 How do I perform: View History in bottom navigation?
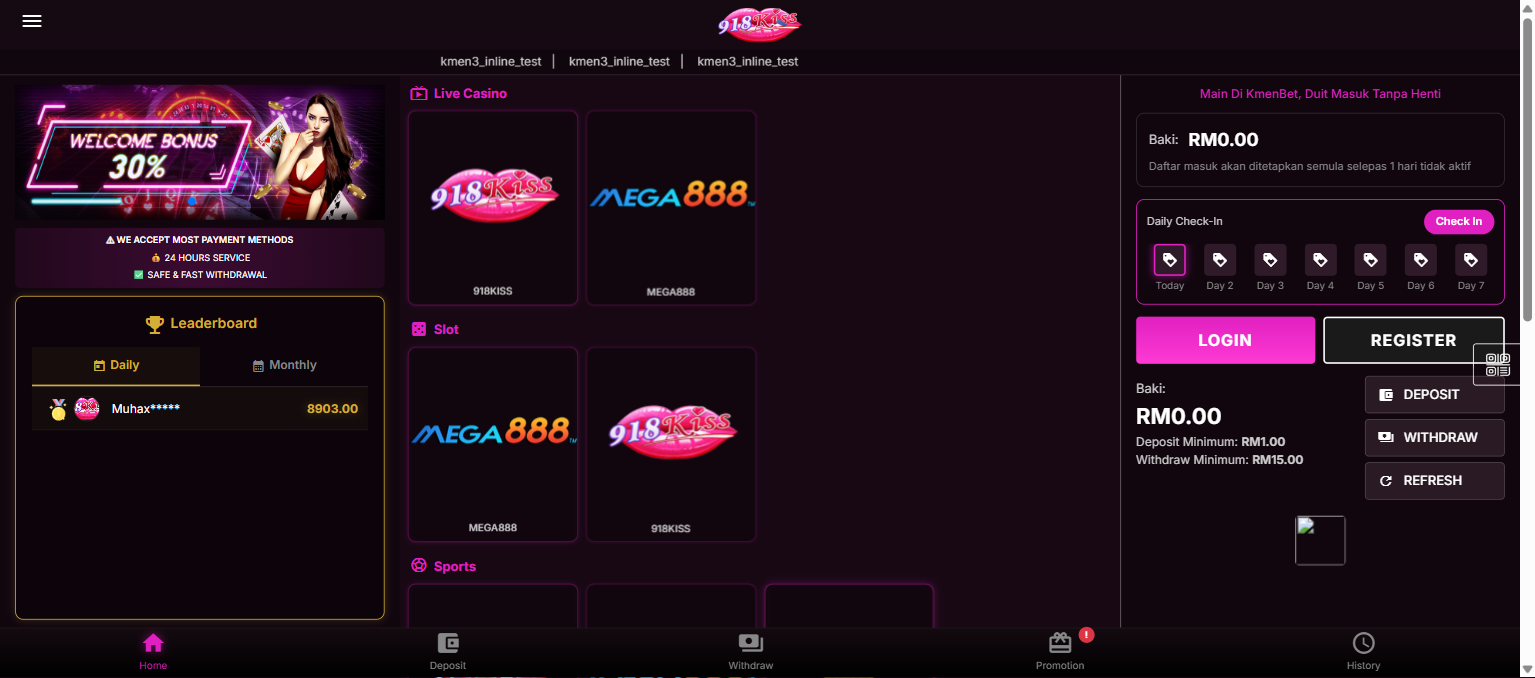pyautogui.click(x=1363, y=651)
